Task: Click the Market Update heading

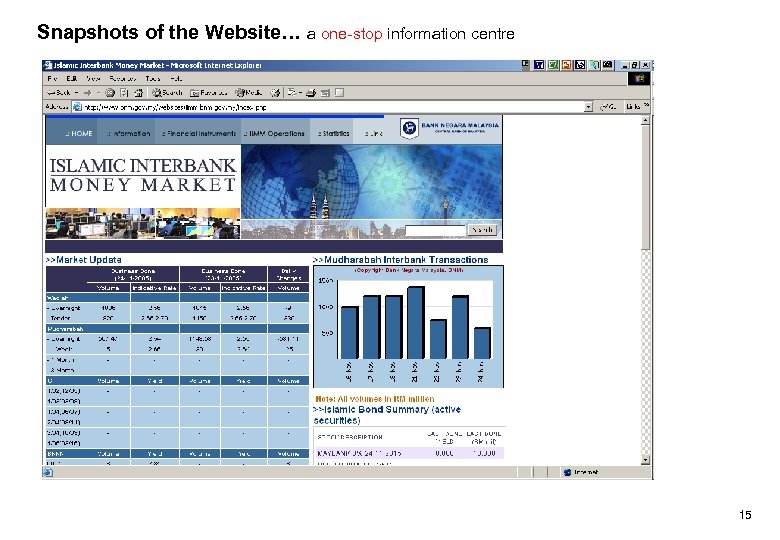Action: point(84,260)
